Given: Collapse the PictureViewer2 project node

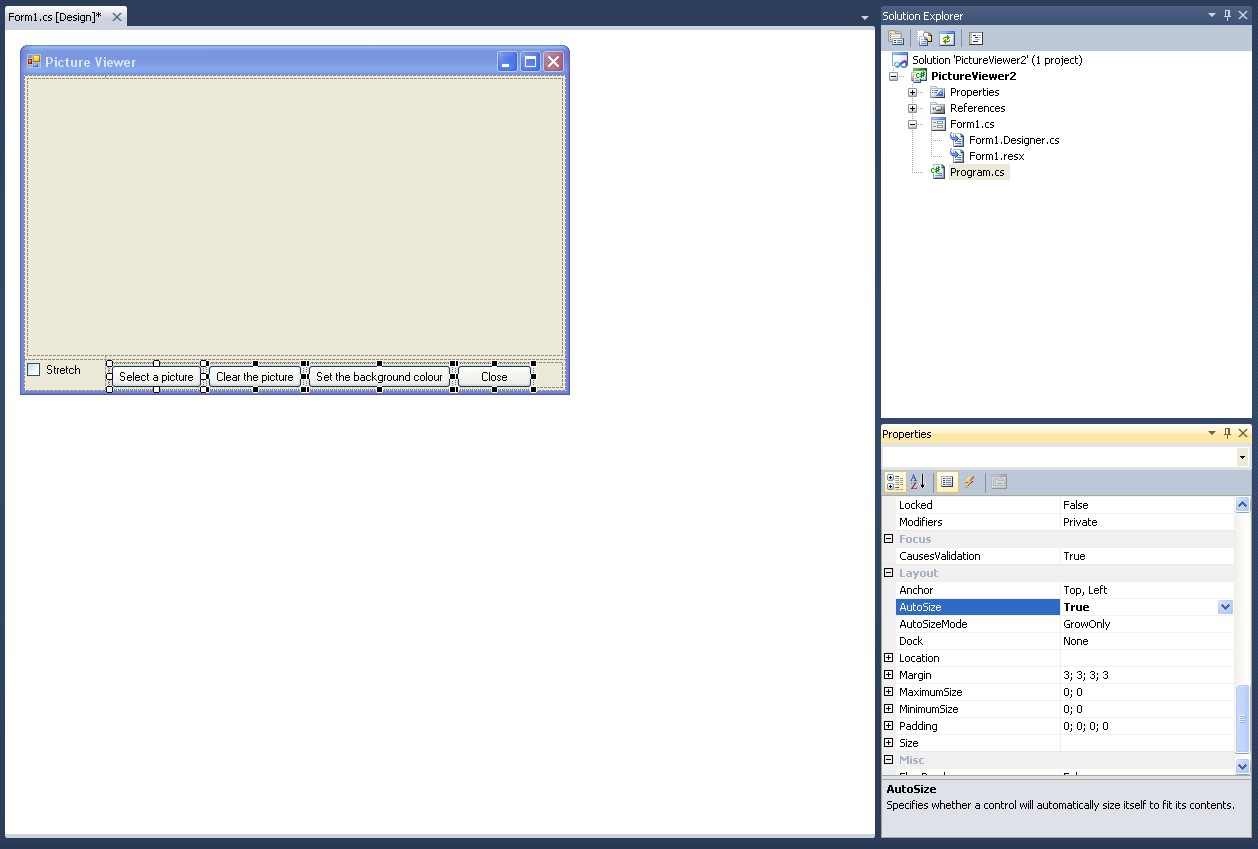Looking at the screenshot, I should point(893,76).
